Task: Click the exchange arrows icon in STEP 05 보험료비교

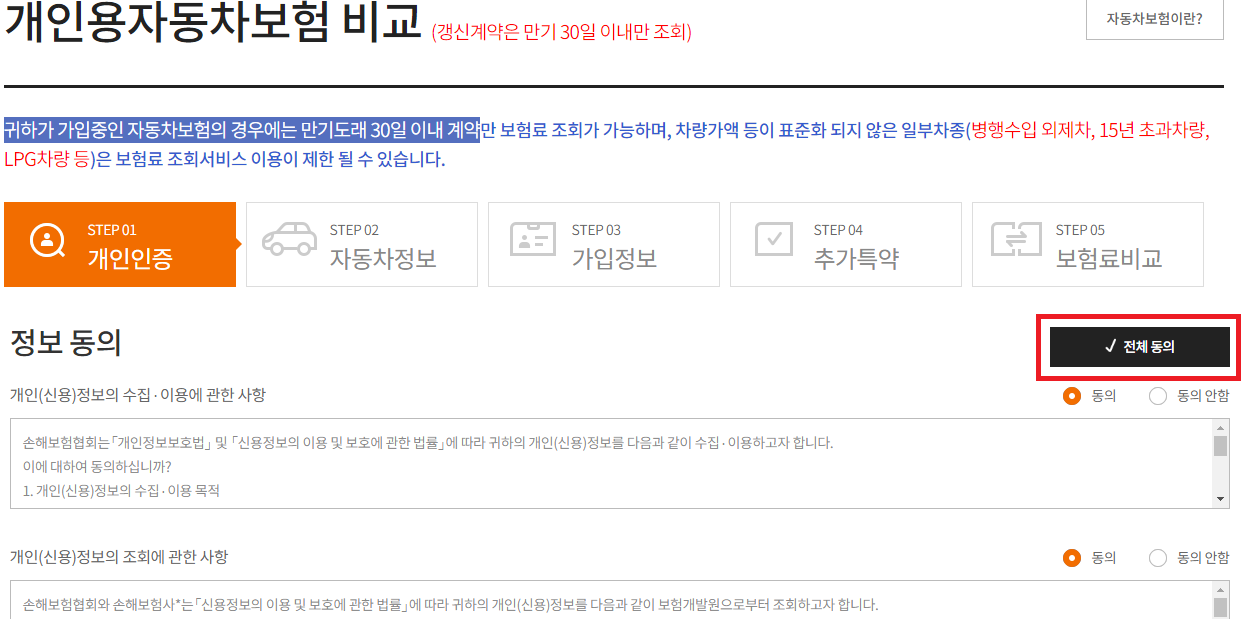Action: [1017, 239]
